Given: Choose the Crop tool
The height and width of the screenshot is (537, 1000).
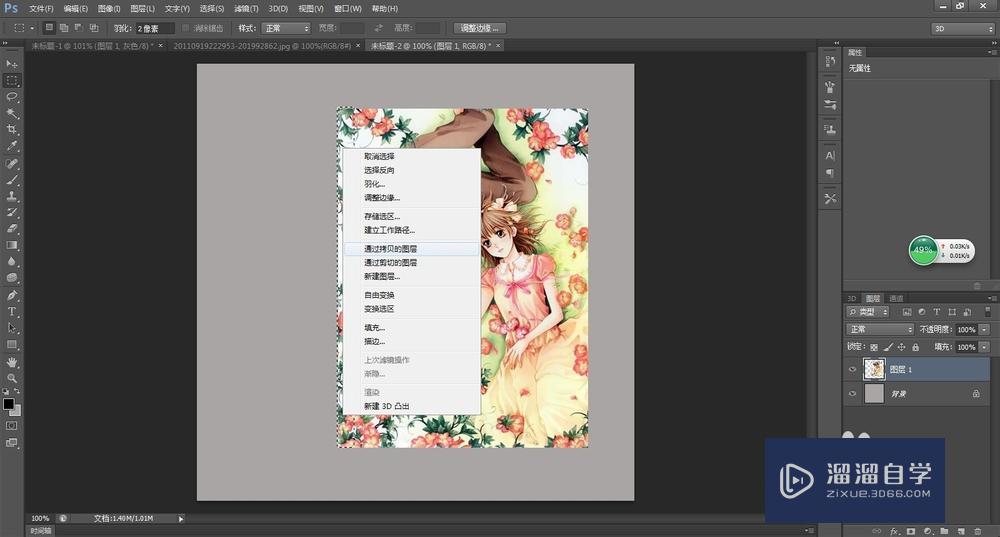Looking at the screenshot, I should [12, 130].
